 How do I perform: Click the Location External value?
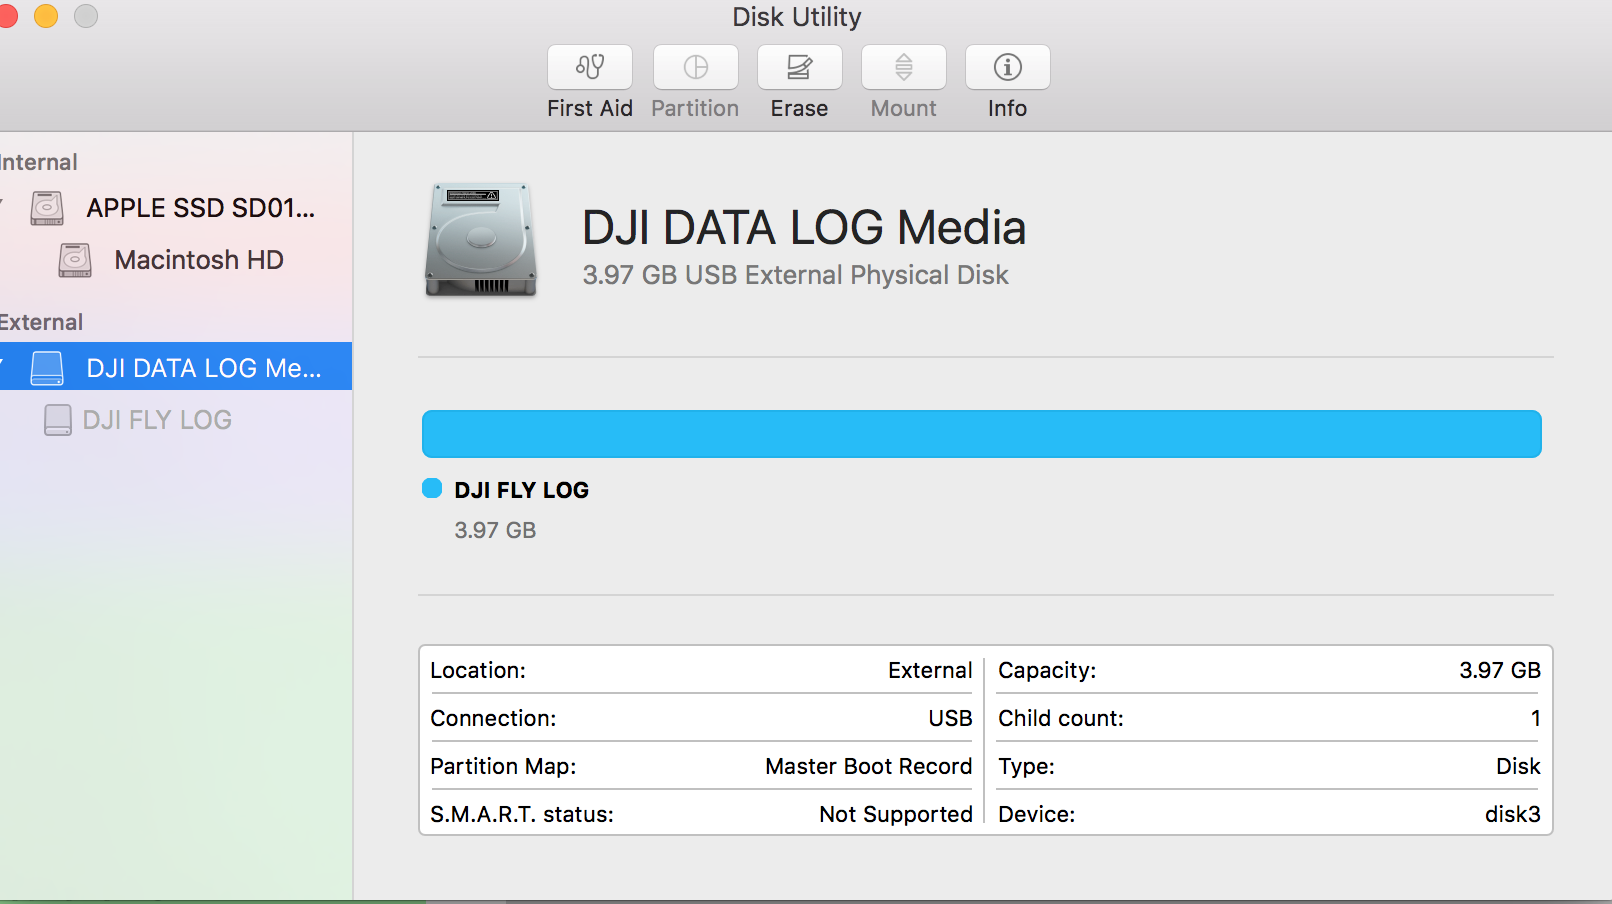coord(930,670)
